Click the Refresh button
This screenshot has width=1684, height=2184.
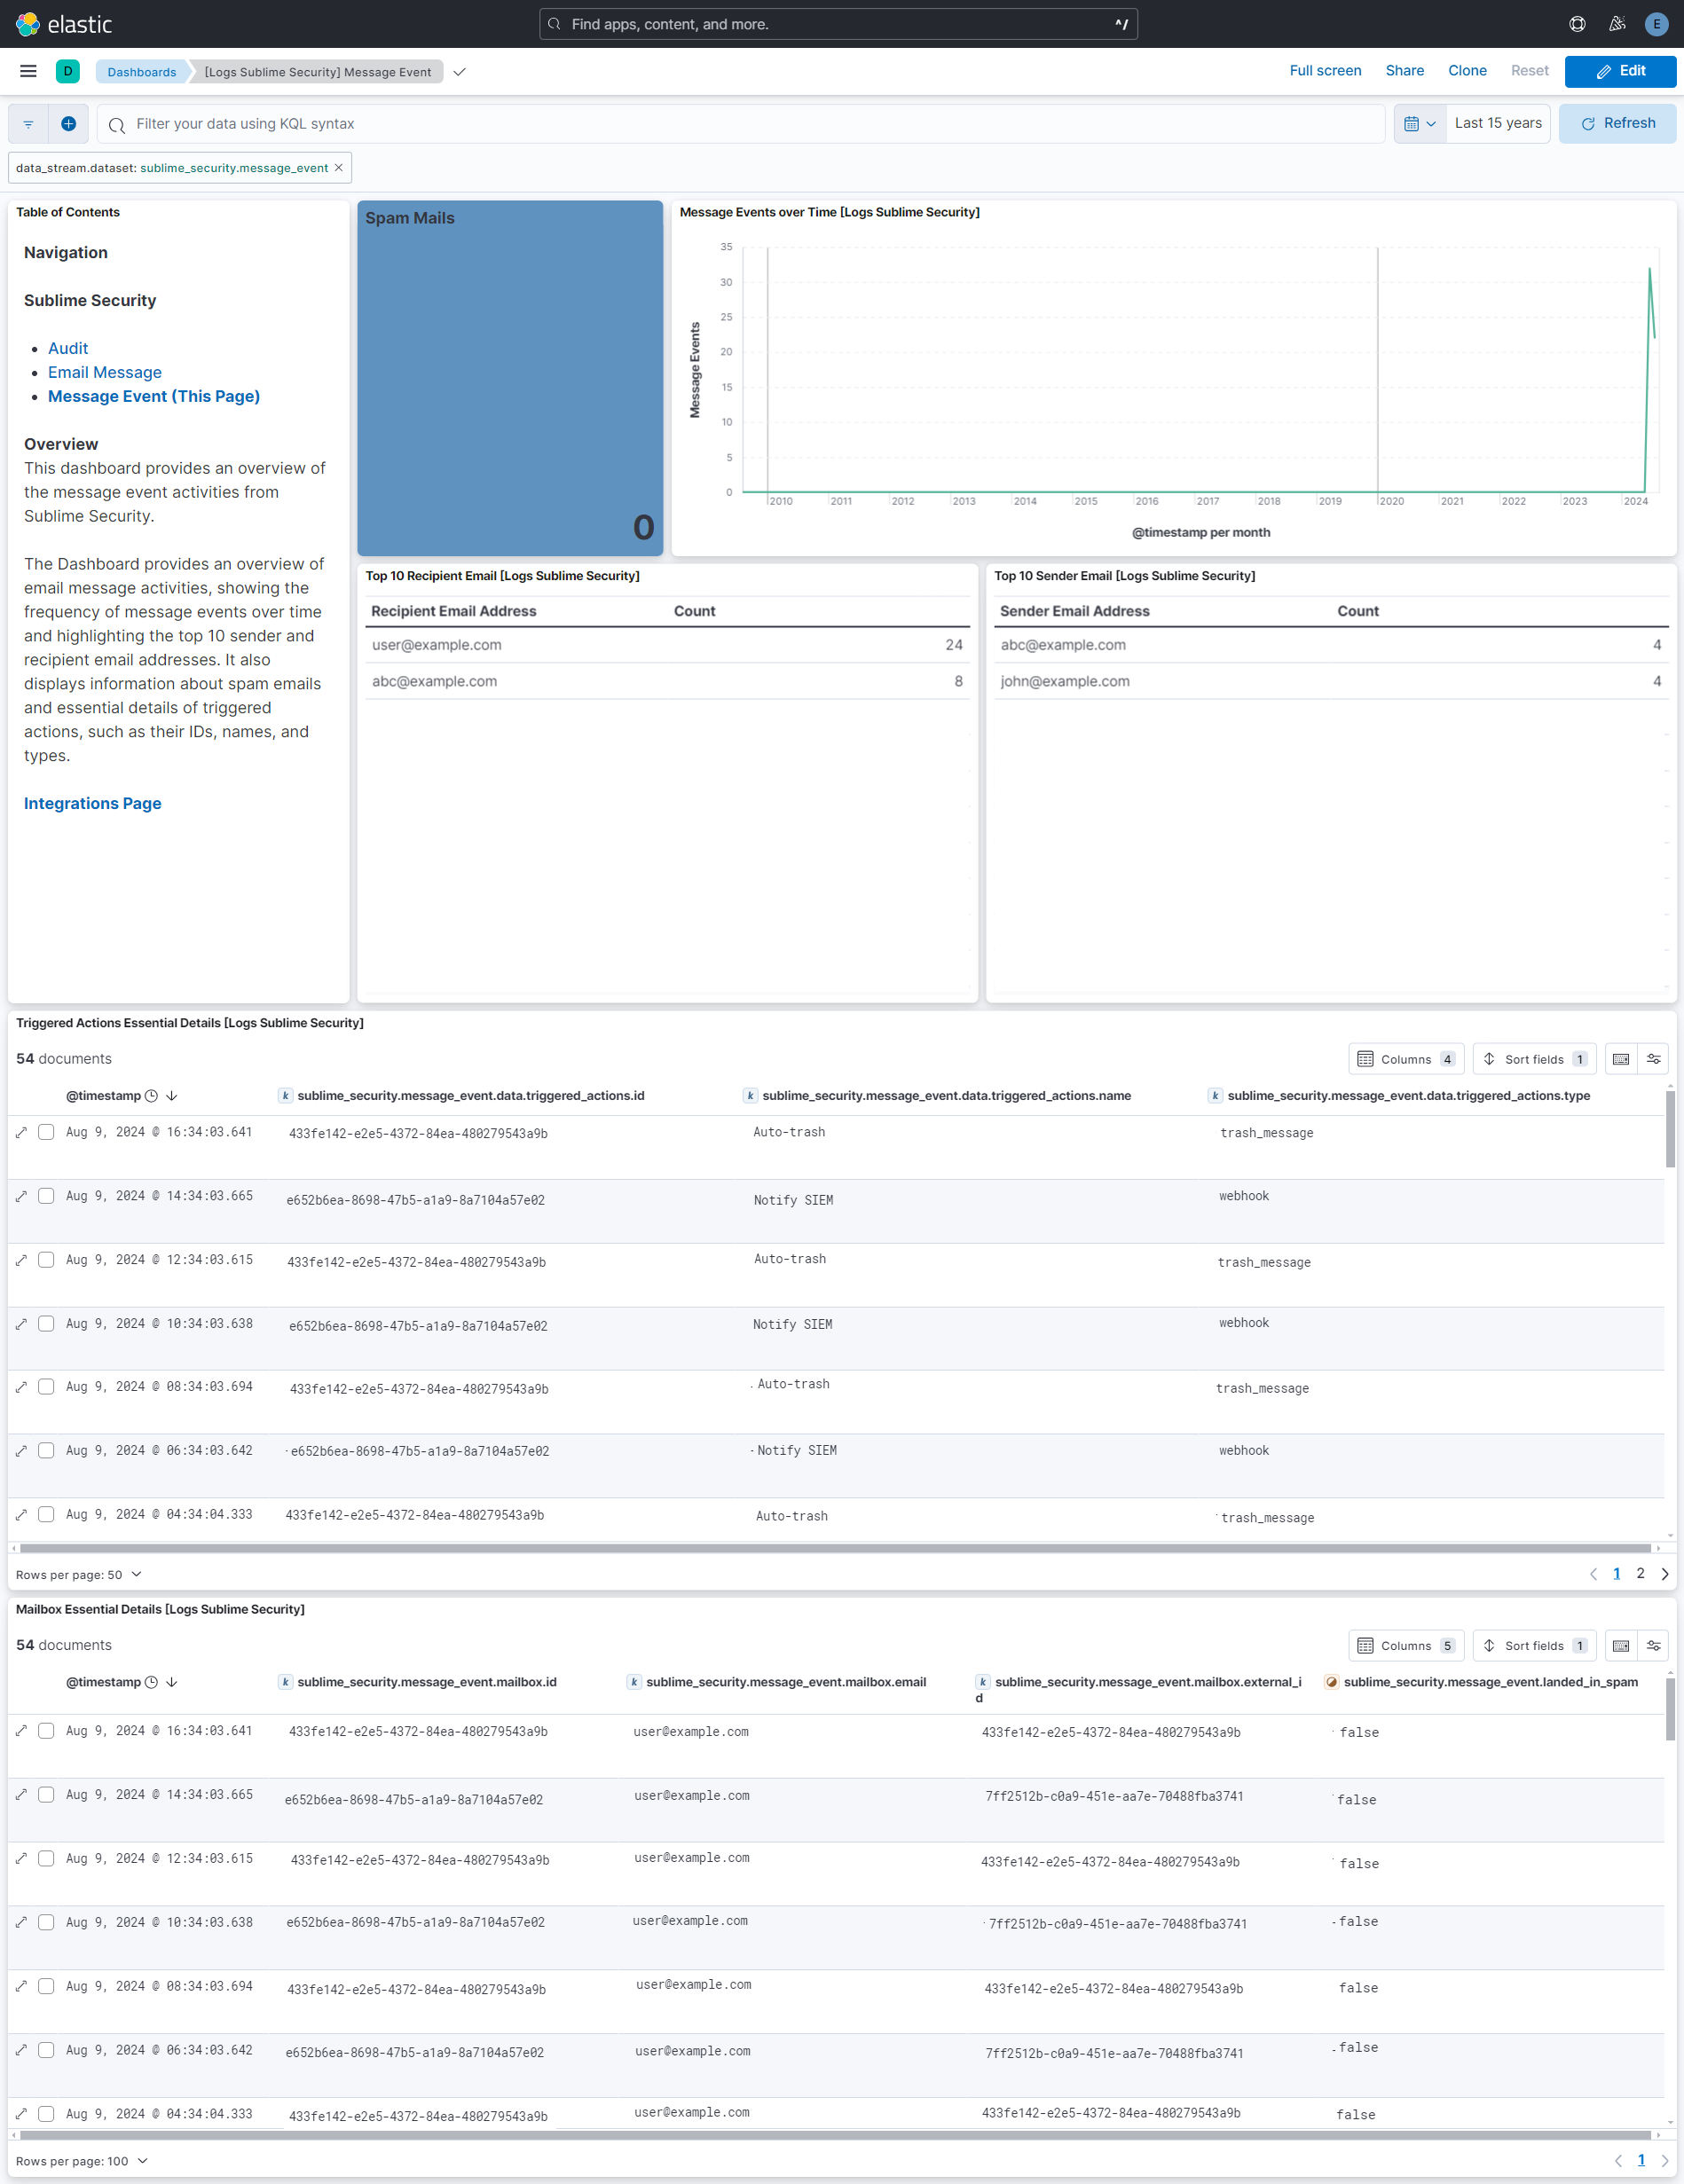pyautogui.click(x=1618, y=123)
